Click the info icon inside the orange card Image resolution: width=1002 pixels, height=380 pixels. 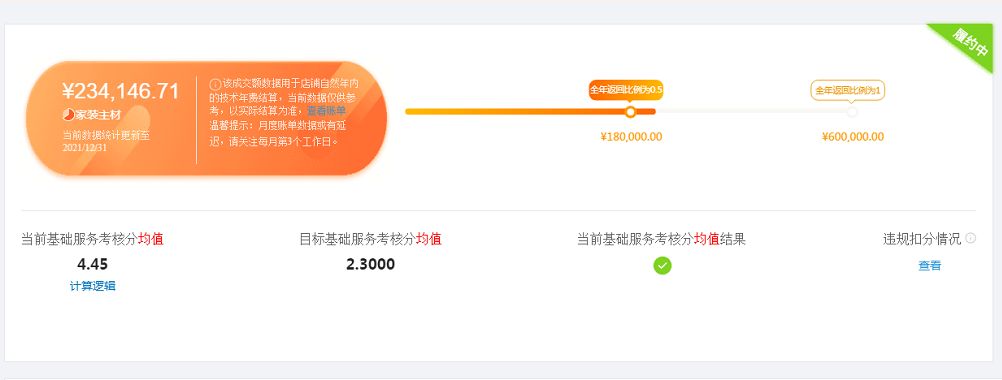(x=215, y=84)
